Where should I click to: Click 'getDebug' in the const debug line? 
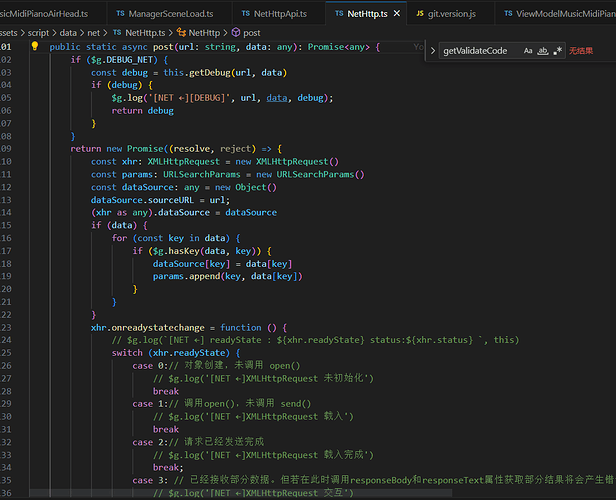(210, 73)
